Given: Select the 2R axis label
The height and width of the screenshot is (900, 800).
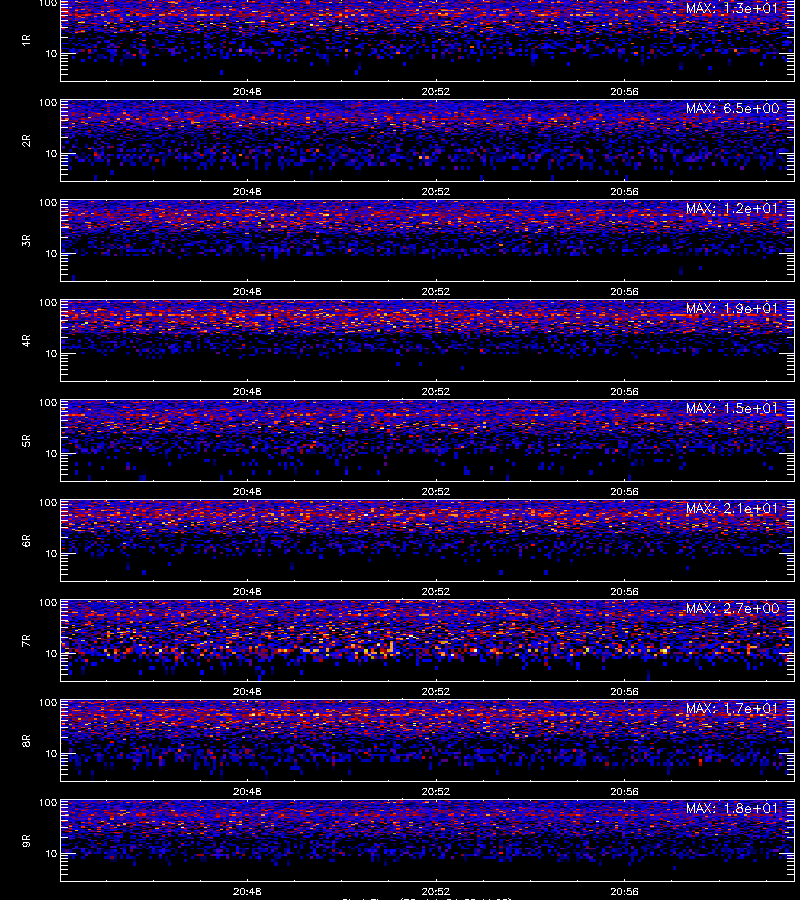Looking at the screenshot, I should pos(26,141).
